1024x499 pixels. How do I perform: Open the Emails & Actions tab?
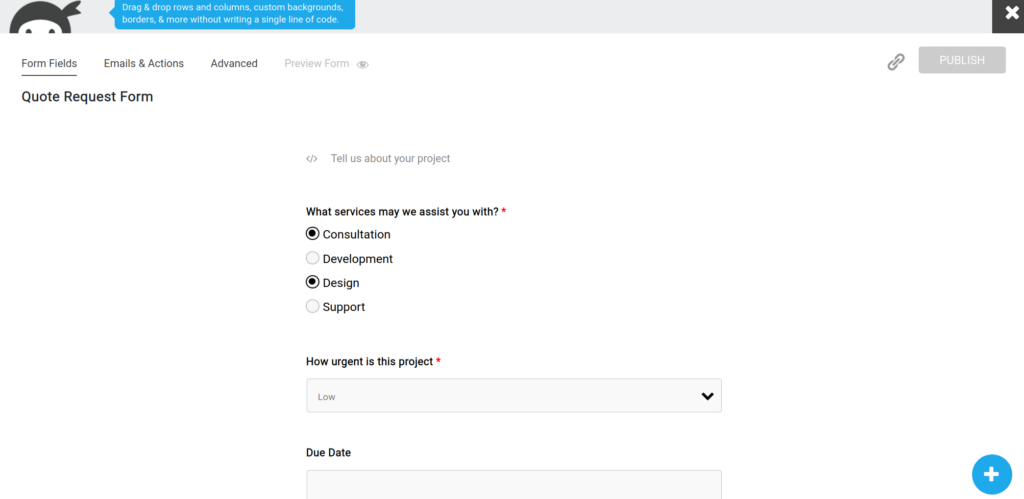click(x=144, y=63)
